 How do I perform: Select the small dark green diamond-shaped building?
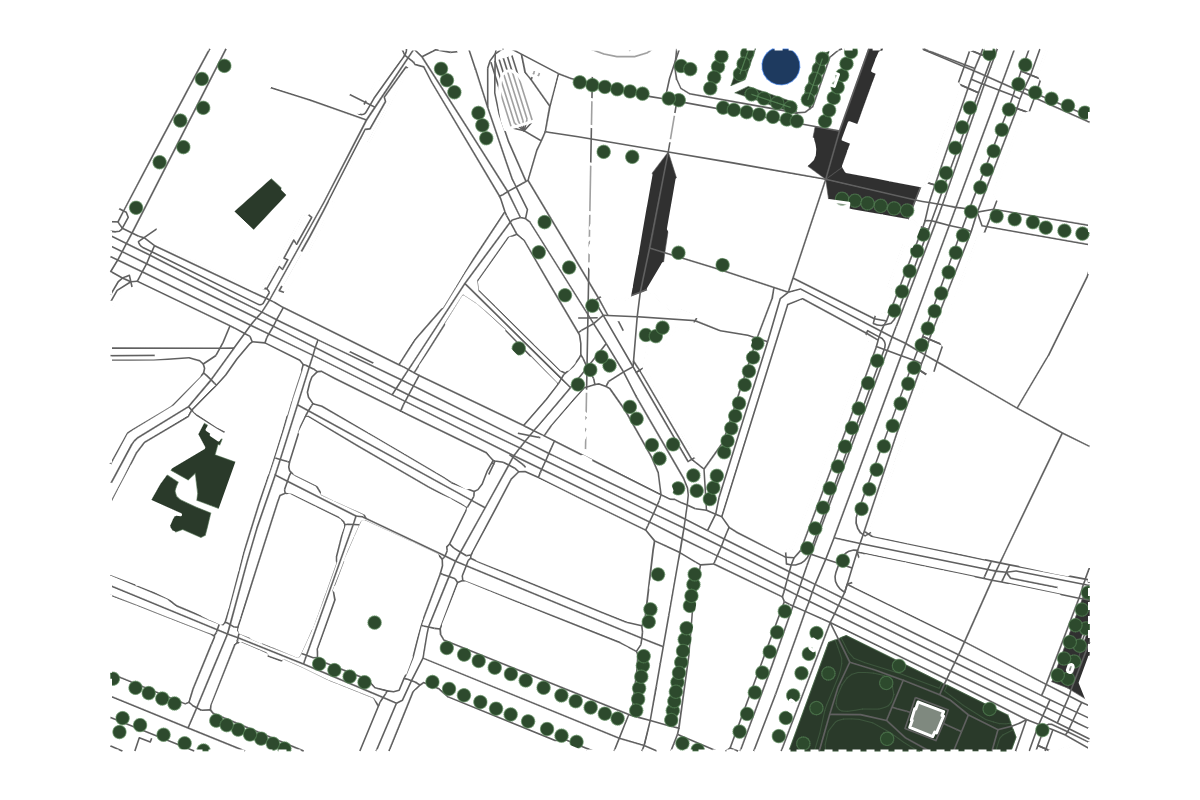[260, 204]
